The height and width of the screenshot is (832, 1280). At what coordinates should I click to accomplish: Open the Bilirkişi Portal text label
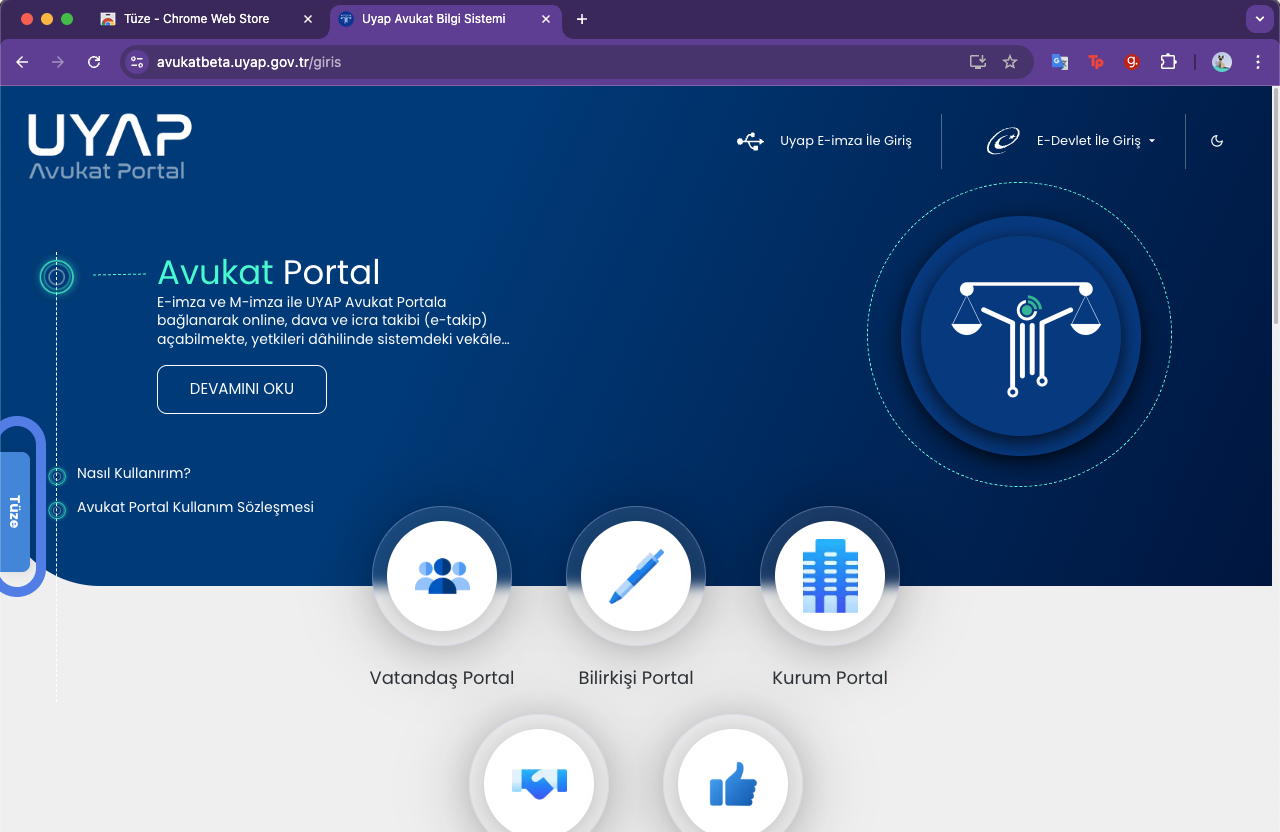pos(636,678)
